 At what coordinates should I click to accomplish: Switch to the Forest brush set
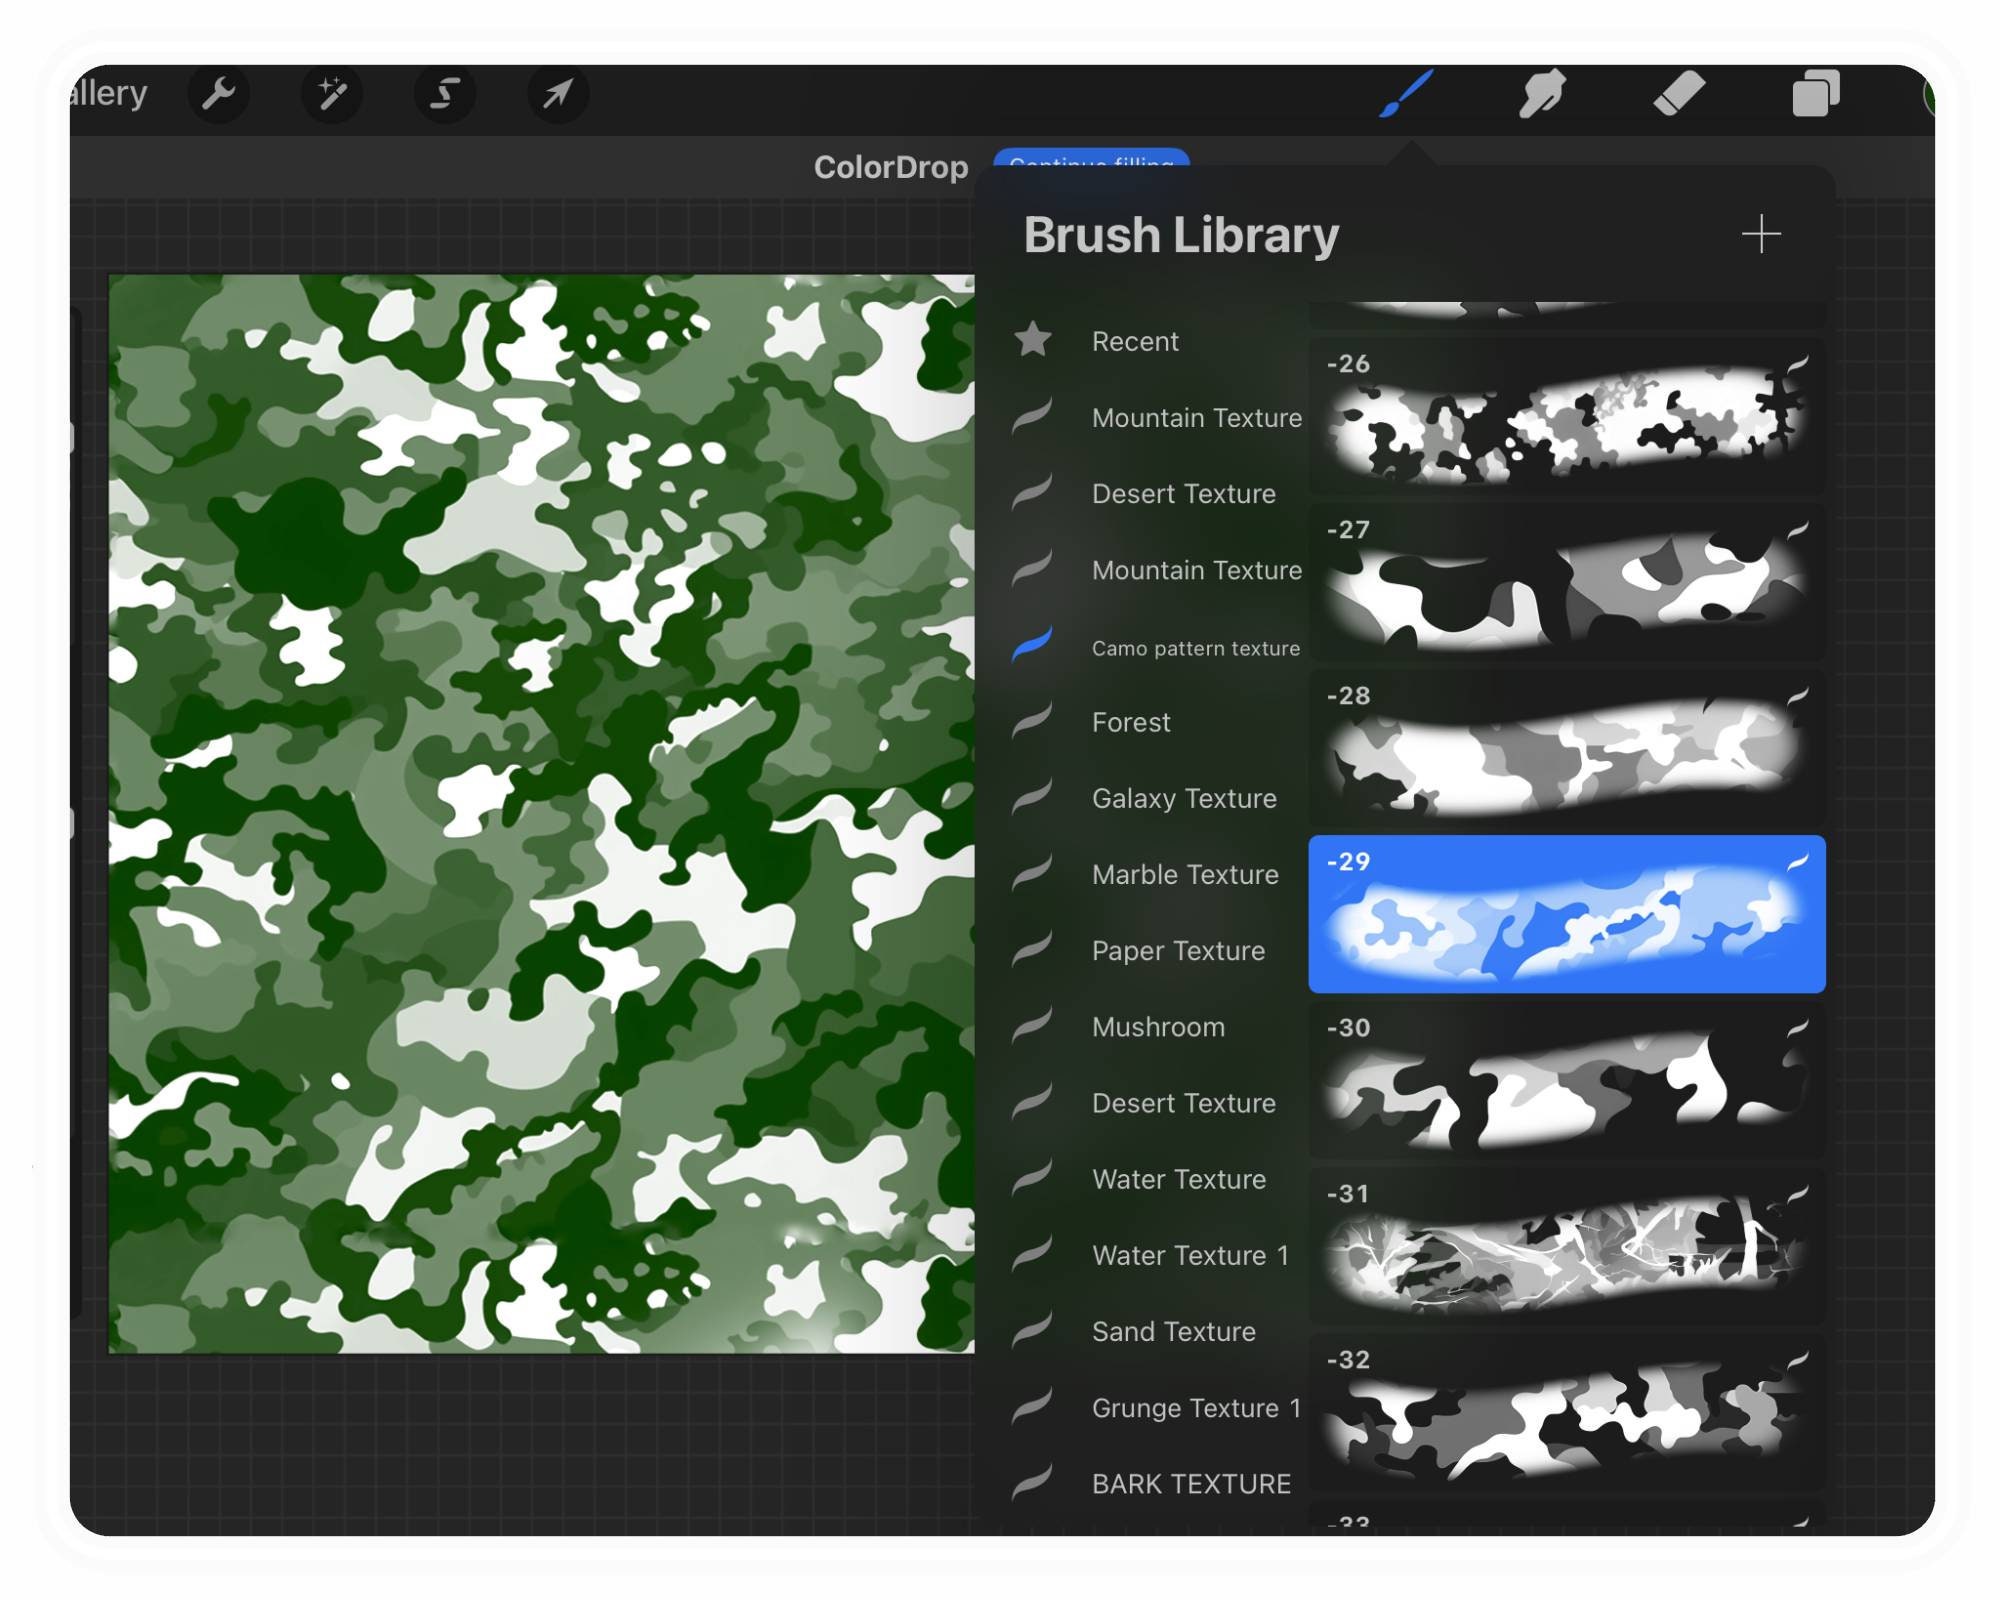coord(1131,722)
